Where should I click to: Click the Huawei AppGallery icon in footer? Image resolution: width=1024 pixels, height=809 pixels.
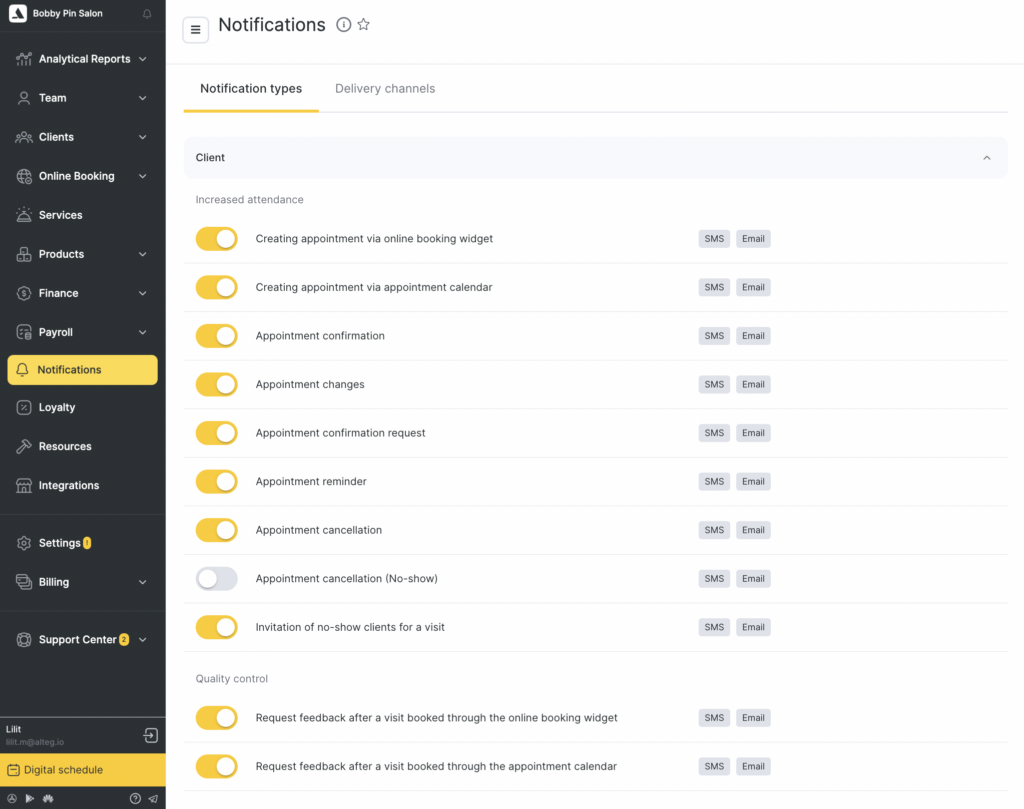click(x=47, y=799)
